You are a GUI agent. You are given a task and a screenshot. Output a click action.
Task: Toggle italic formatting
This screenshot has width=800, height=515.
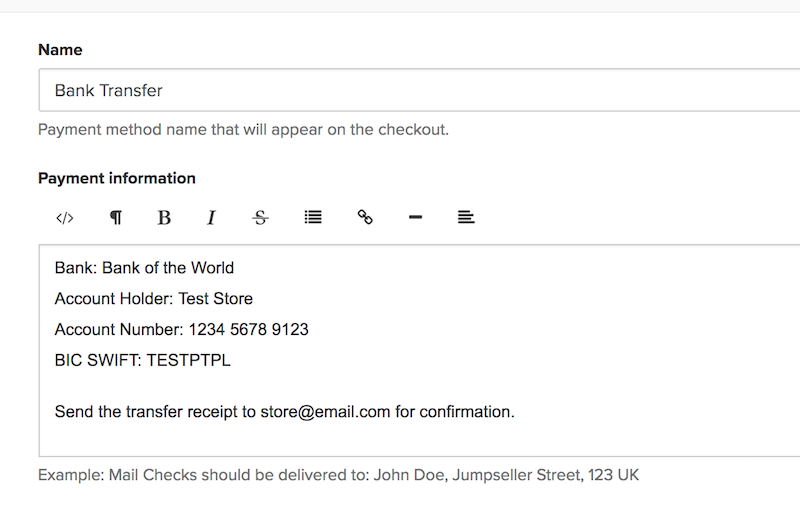[x=211, y=217]
